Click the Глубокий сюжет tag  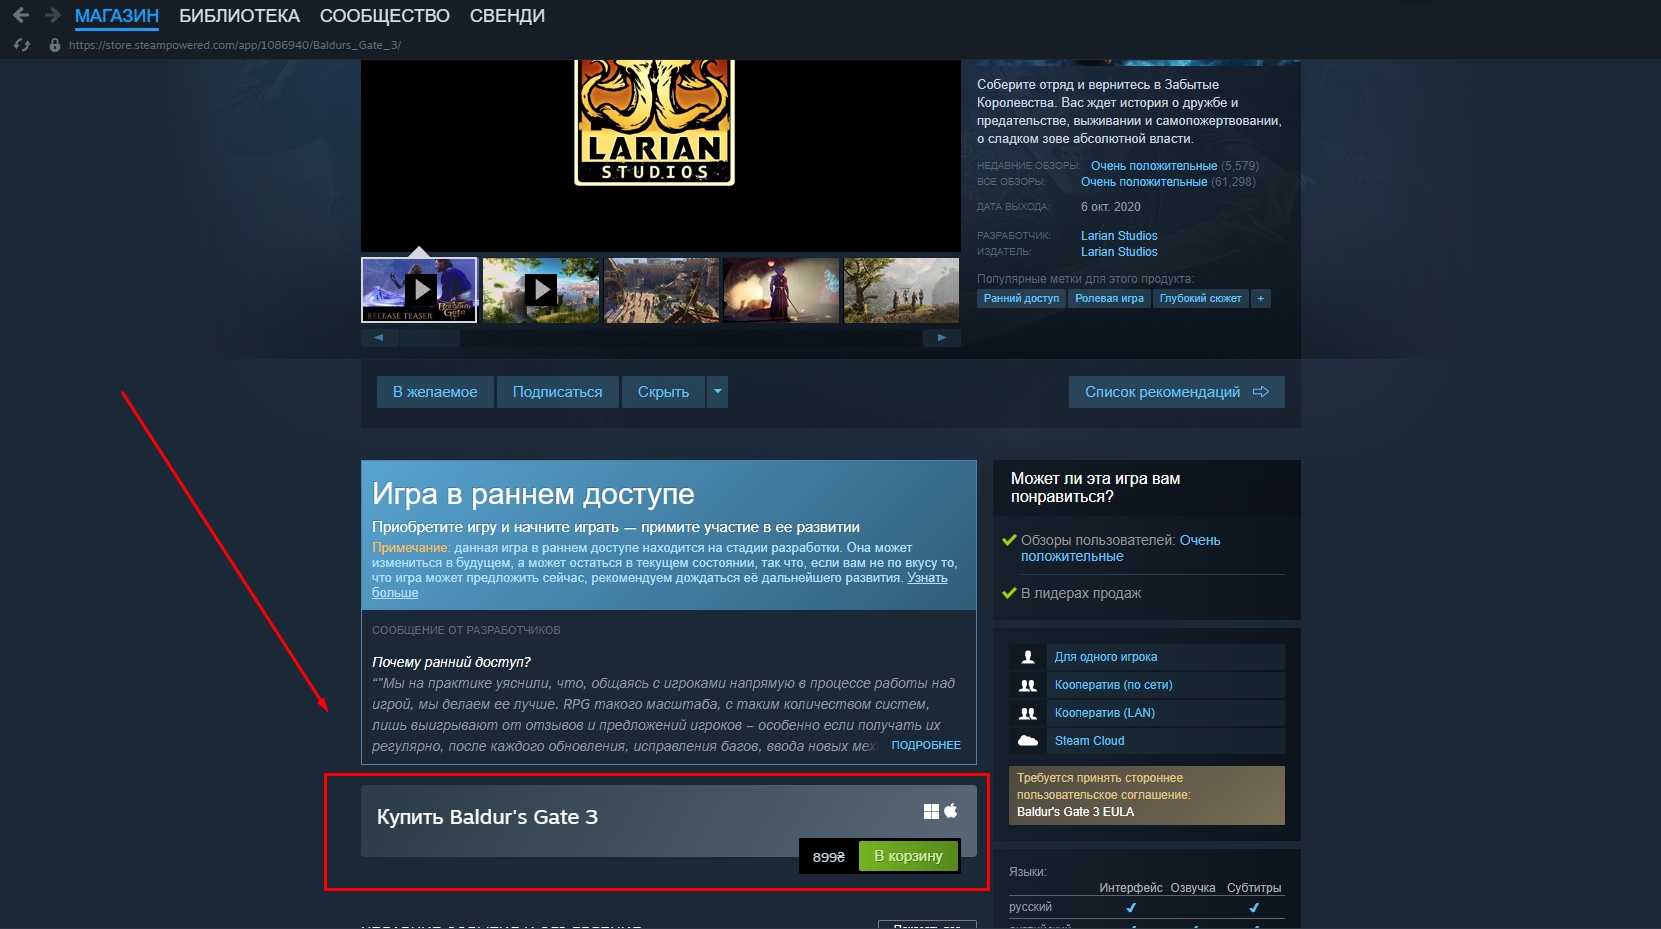(x=1200, y=298)
